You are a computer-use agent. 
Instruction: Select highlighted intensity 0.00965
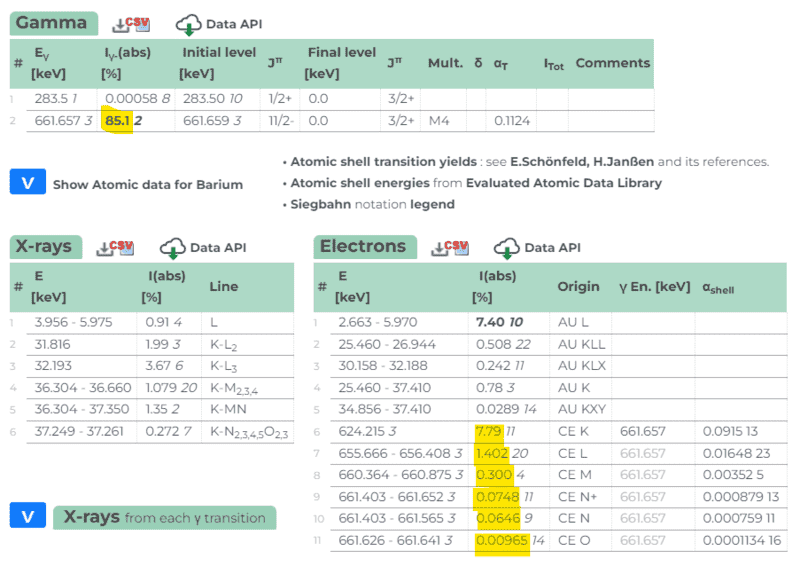click(501, 540)
